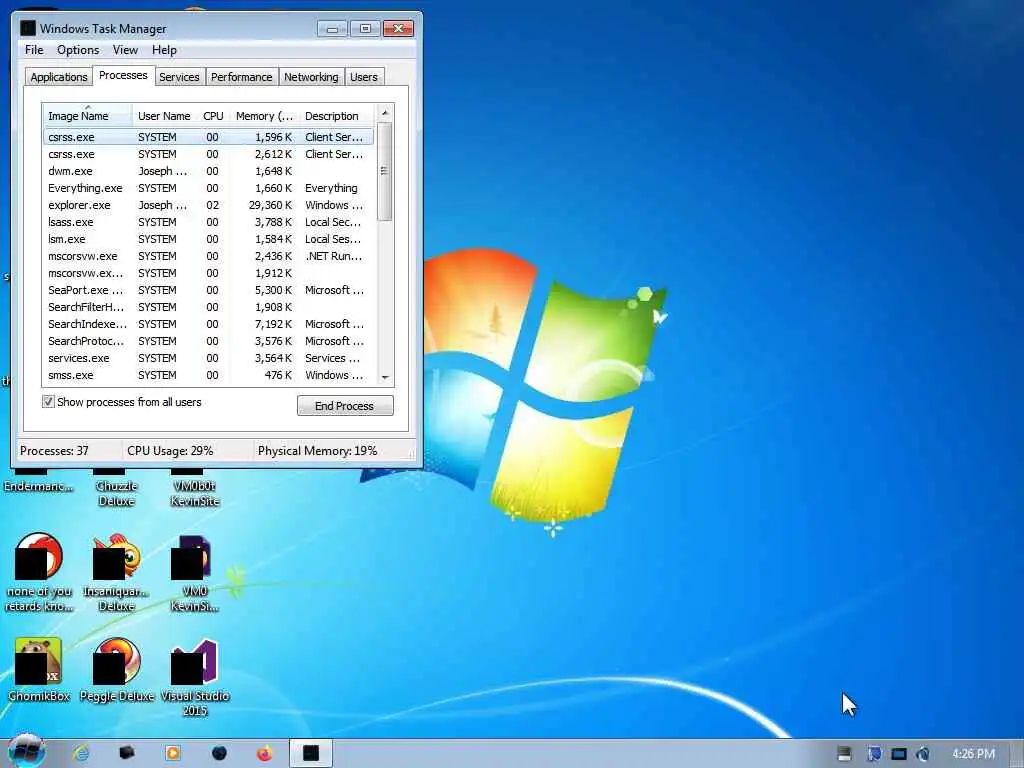Select the VM0 KevinSi... desktop shortcut
The height and width of the screenshot is (768, 1024).
point(195,573)
